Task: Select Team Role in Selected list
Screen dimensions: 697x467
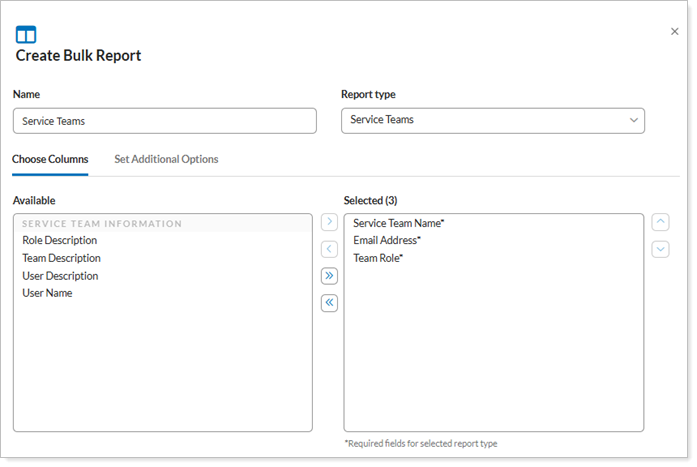Action: pos(378,258)
